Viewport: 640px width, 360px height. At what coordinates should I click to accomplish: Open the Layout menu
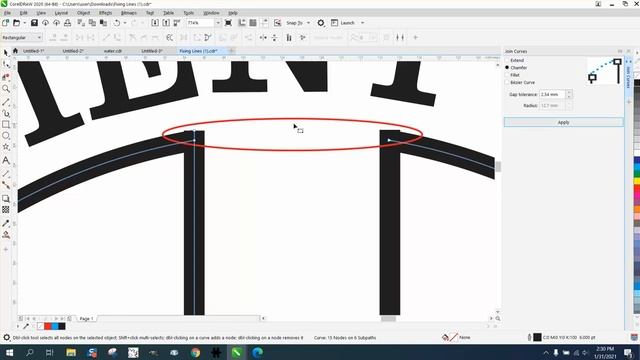point(61,13)
